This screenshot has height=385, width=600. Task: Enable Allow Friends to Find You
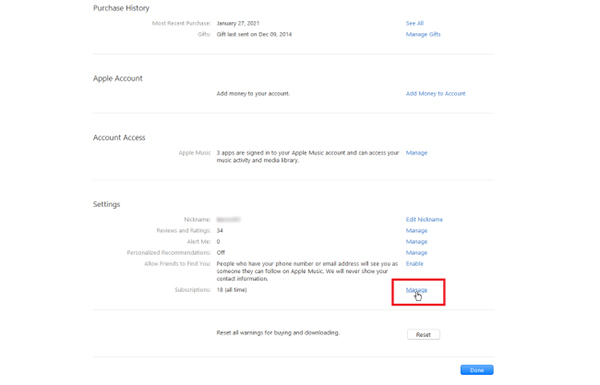414,264
